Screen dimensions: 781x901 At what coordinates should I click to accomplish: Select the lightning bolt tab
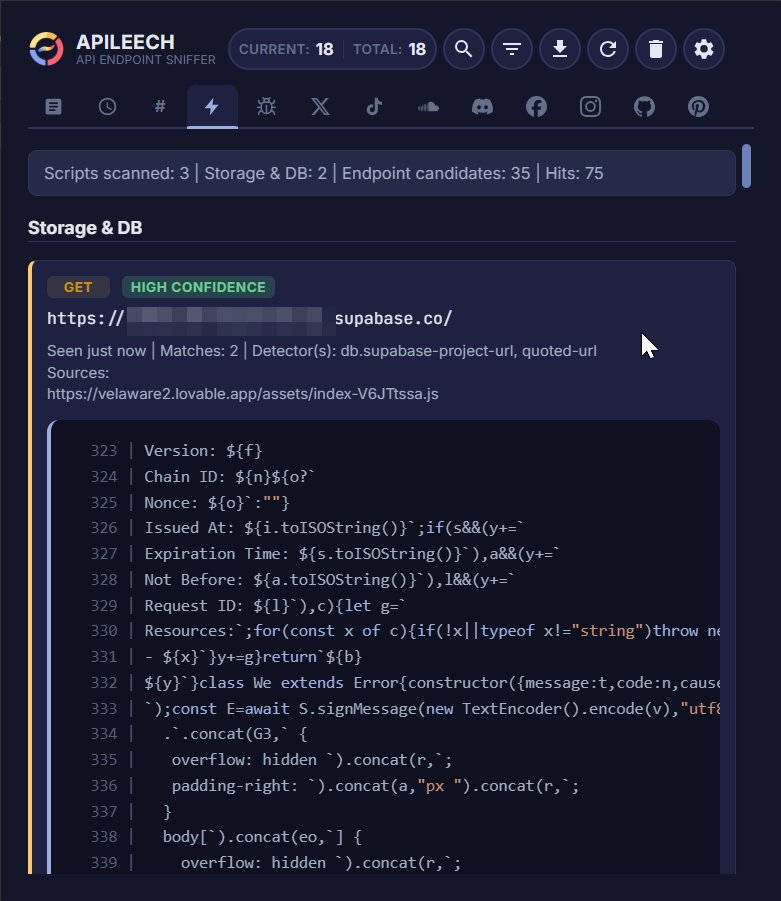point(212,106)
